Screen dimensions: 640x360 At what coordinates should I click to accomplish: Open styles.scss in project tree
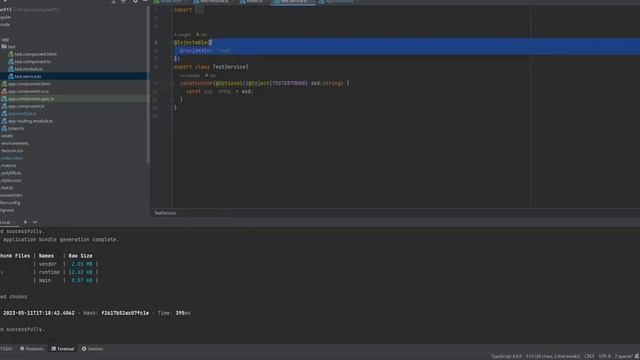[11, 180]
